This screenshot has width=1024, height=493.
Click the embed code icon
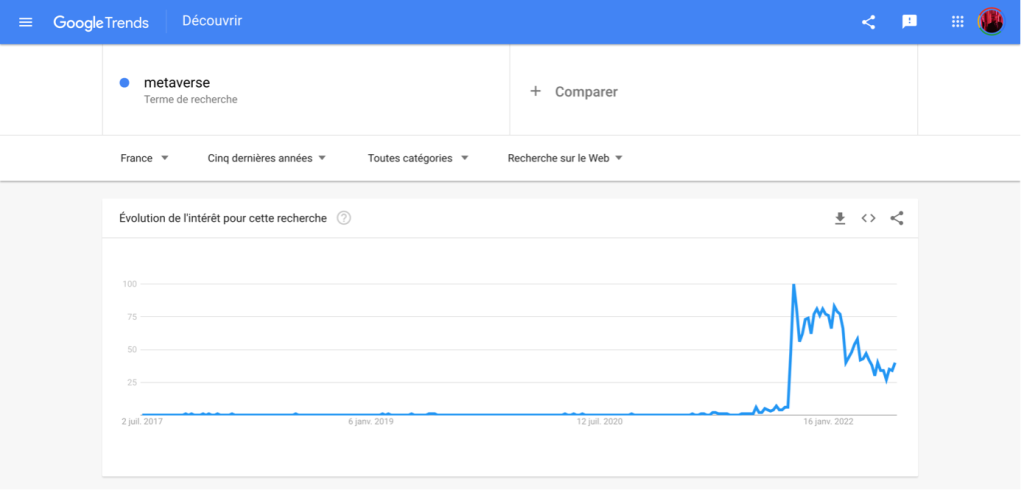pos(868,218)
